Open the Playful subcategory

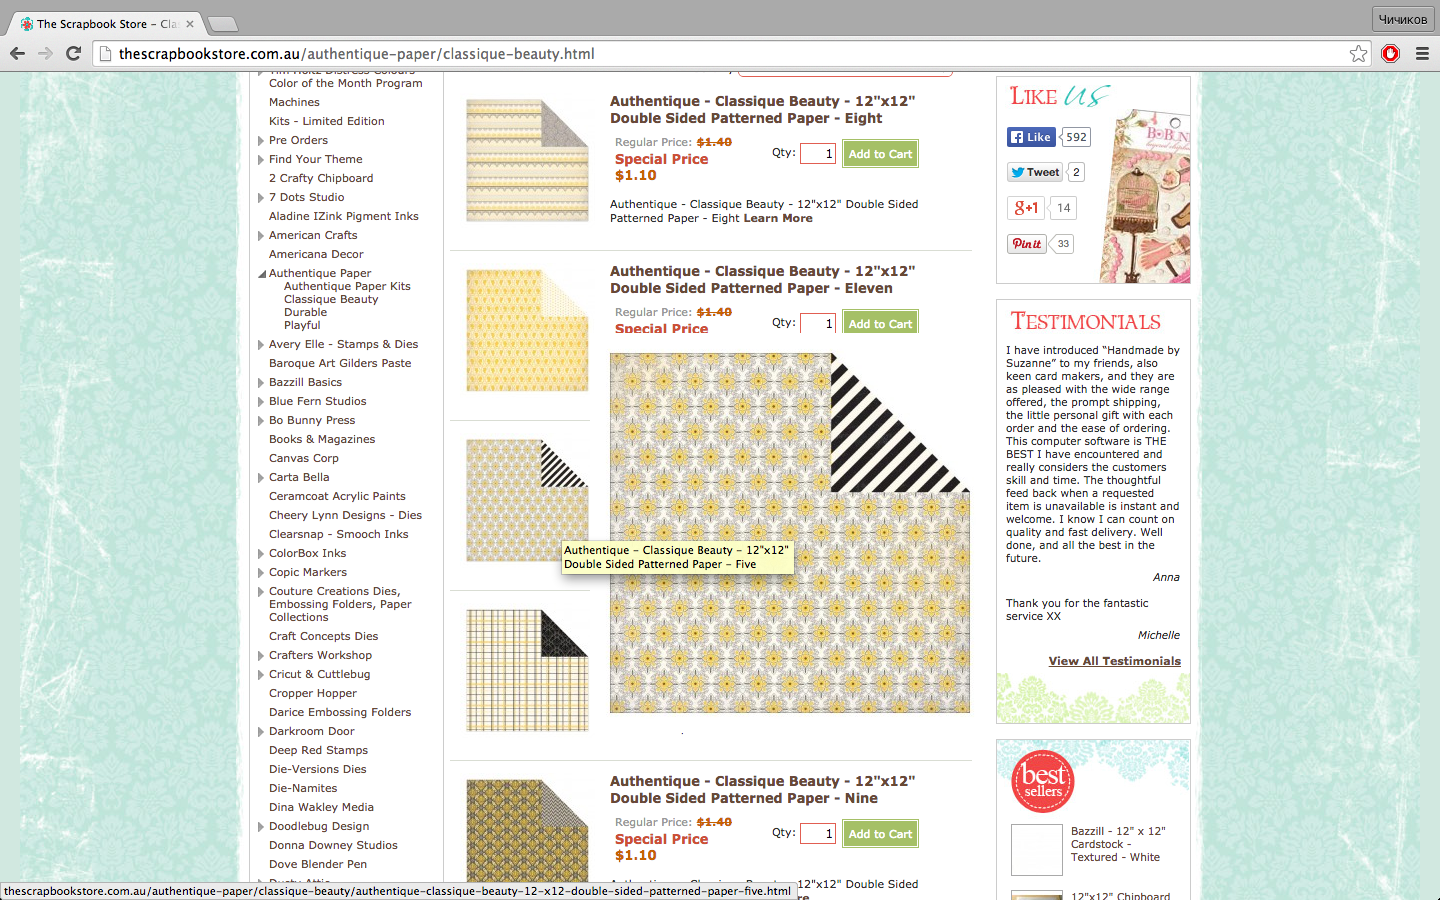(x=302, y=325)
